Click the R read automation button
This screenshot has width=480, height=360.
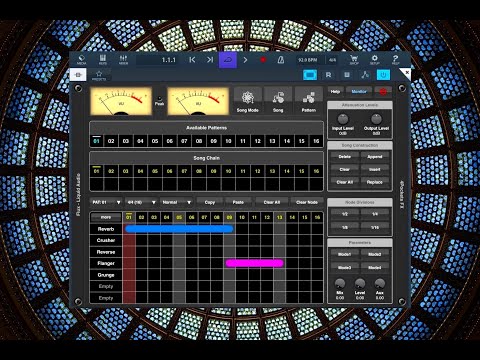pos(328,75)
